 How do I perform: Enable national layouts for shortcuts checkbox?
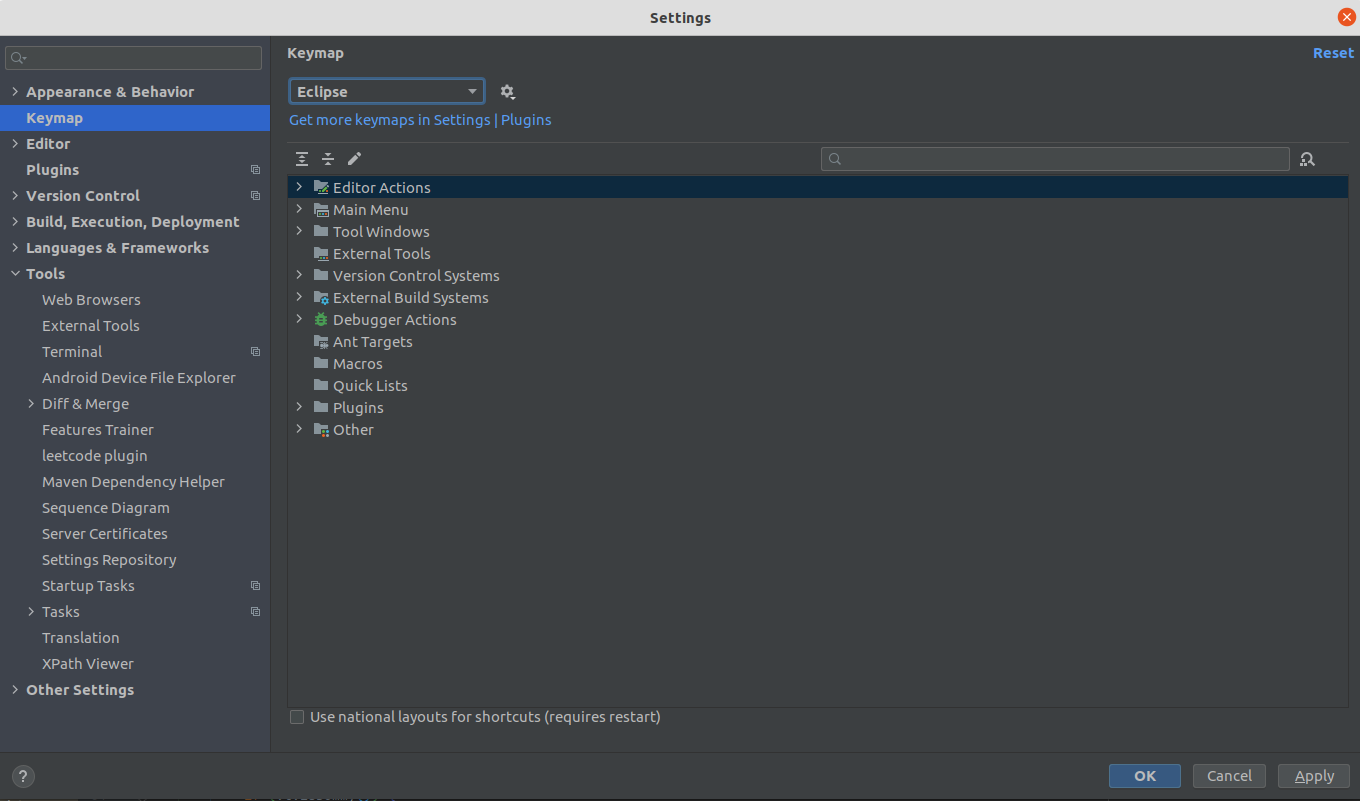pos(297,717)
